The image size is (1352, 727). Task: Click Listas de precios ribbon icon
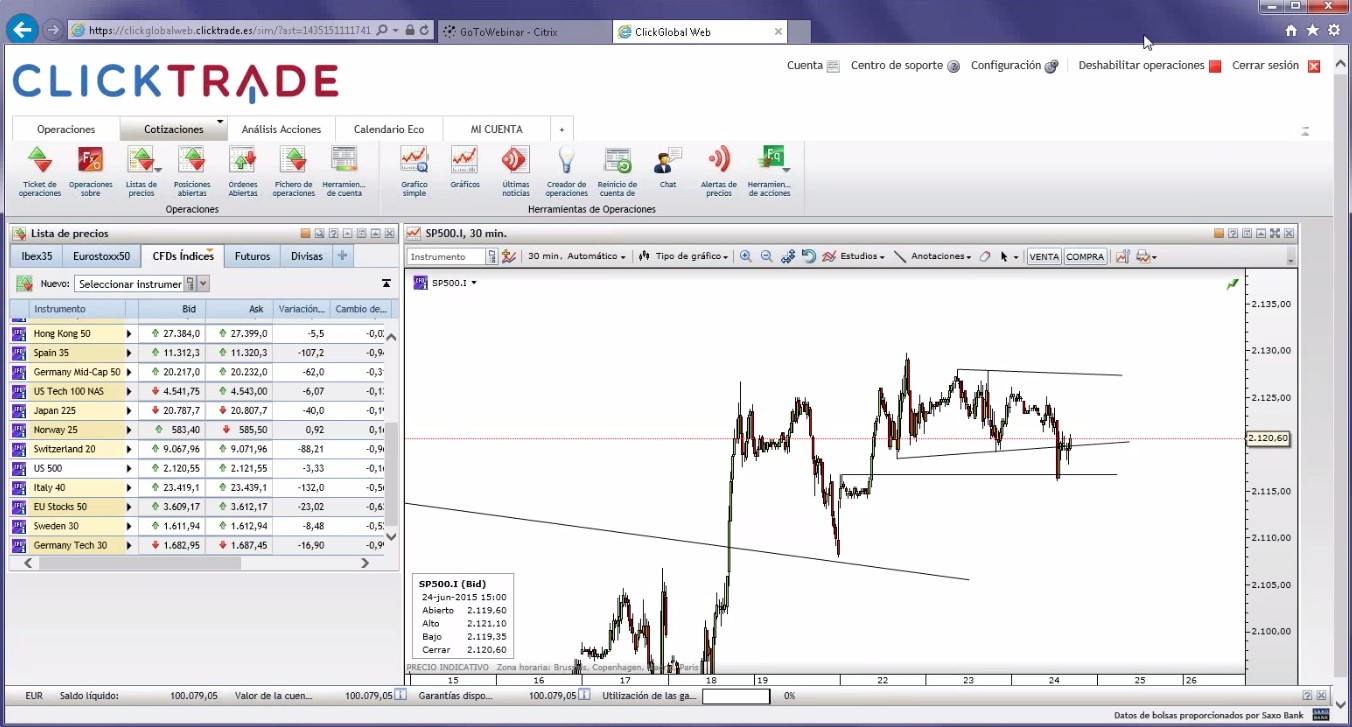click(141, 170)
